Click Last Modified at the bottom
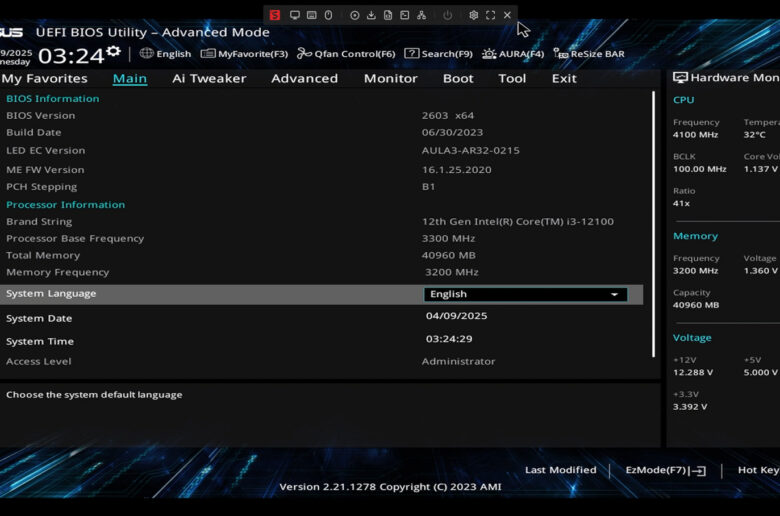Image resolution: width=780 pixels, height=516 pixels. [561, 470]
